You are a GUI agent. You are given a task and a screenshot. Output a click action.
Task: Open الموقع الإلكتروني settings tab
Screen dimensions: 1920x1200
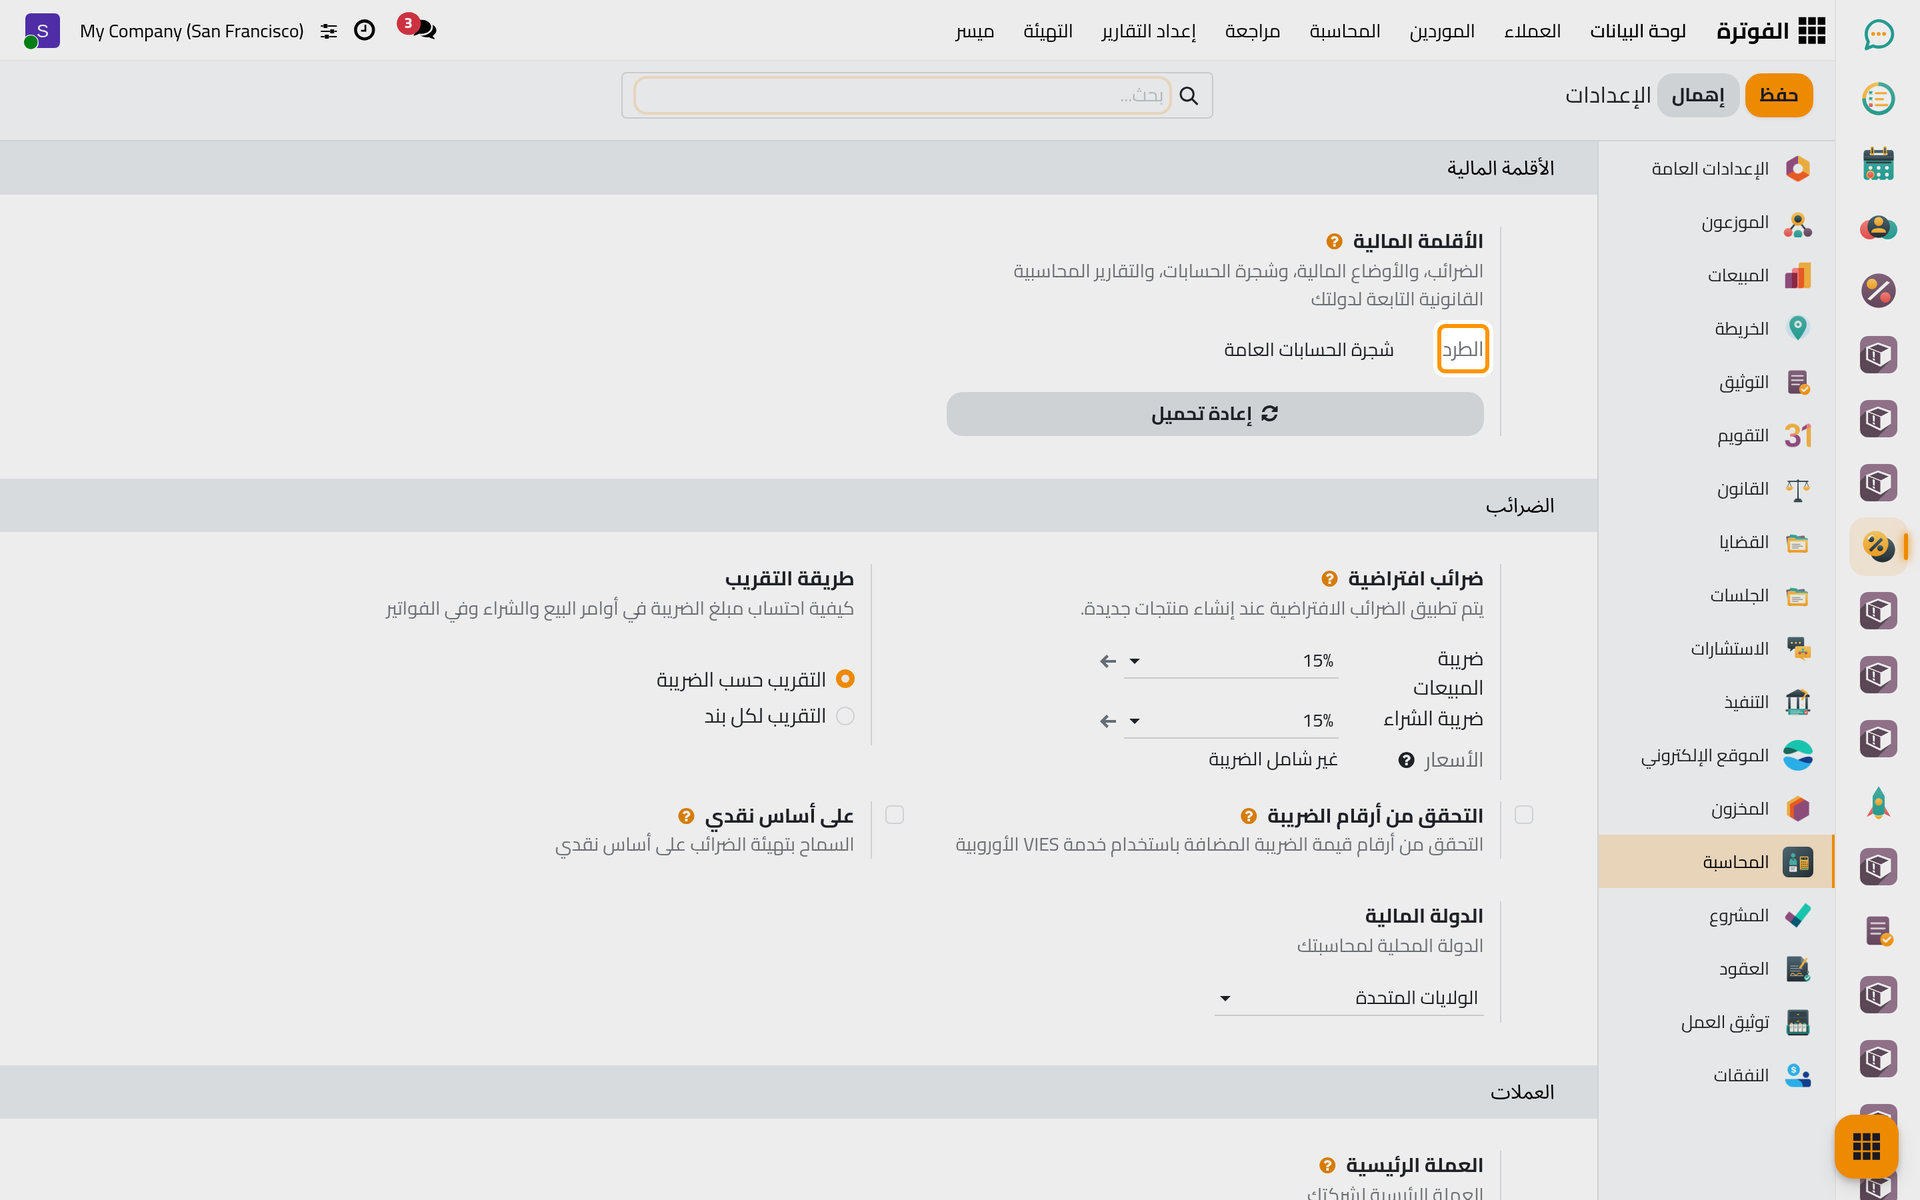[x=1716, y=755]
